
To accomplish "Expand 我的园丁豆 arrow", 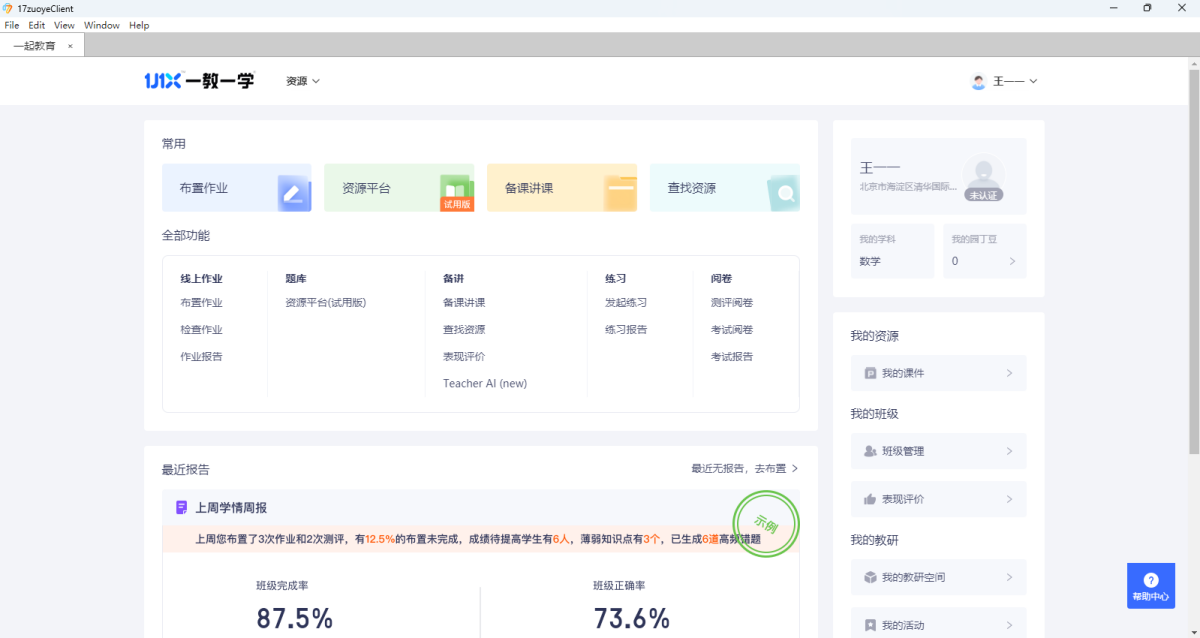I will click(1012, 261).
